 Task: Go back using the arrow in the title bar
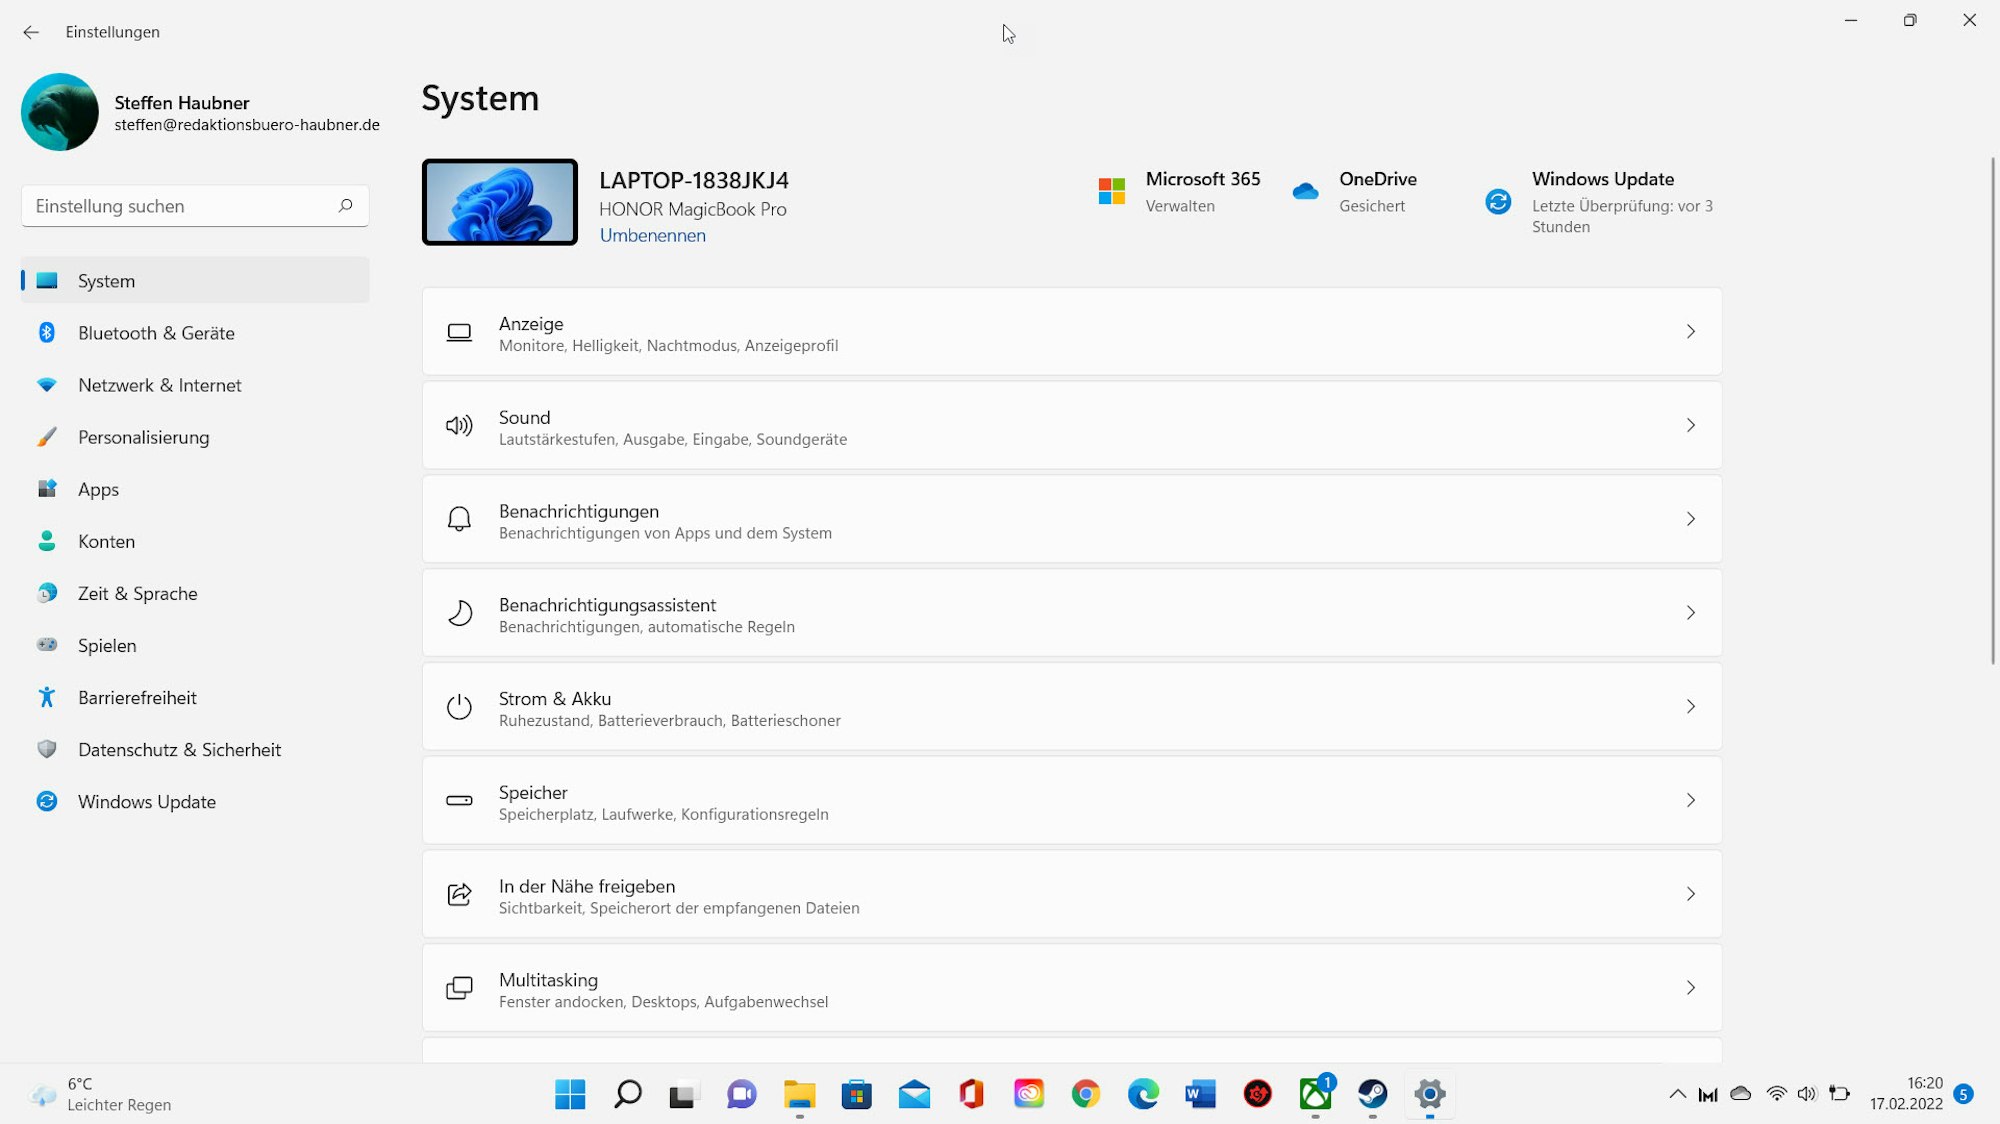(31, 32)
